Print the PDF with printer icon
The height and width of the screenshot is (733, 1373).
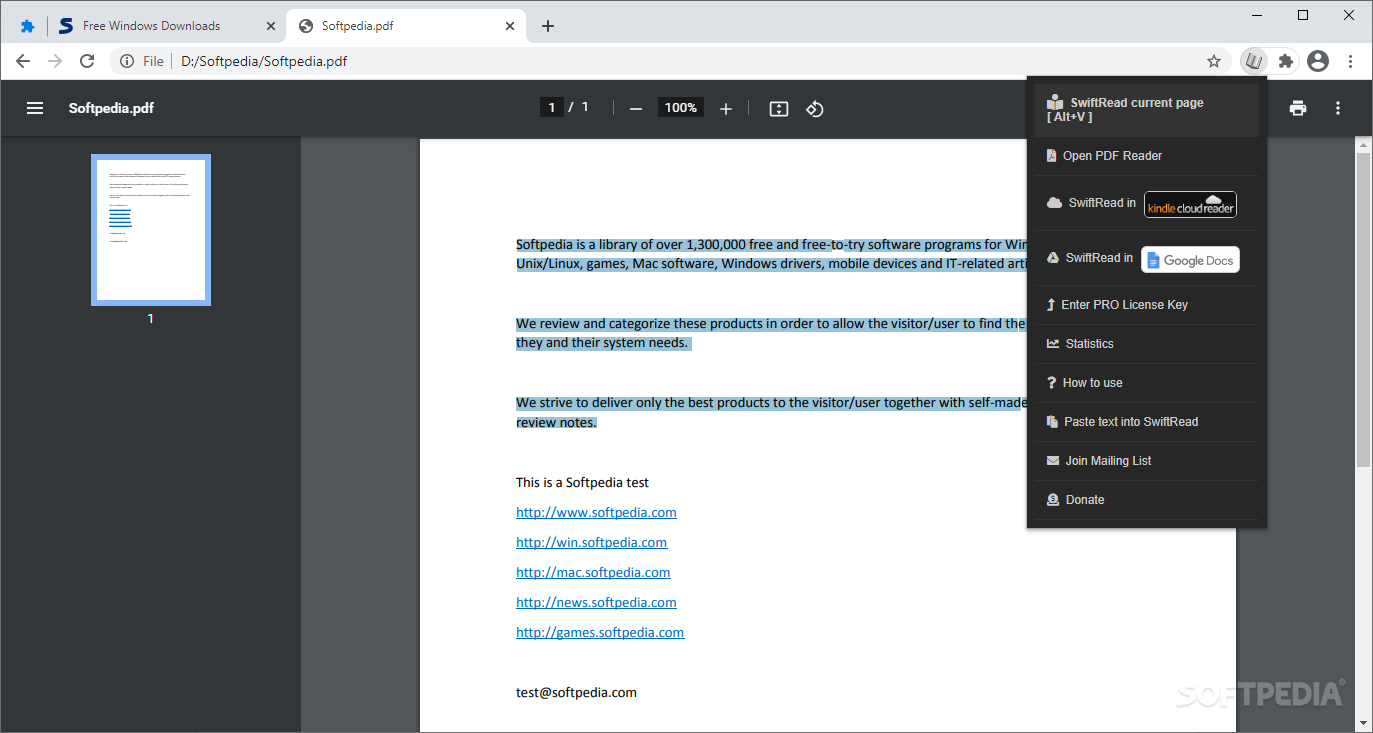(1298, 108)
